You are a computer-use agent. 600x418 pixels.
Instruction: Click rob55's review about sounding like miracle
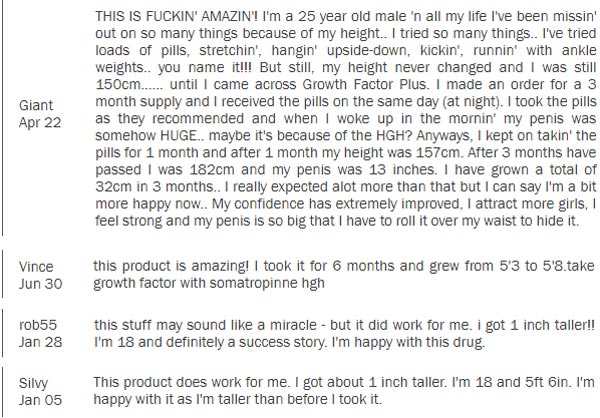[344, 333]
